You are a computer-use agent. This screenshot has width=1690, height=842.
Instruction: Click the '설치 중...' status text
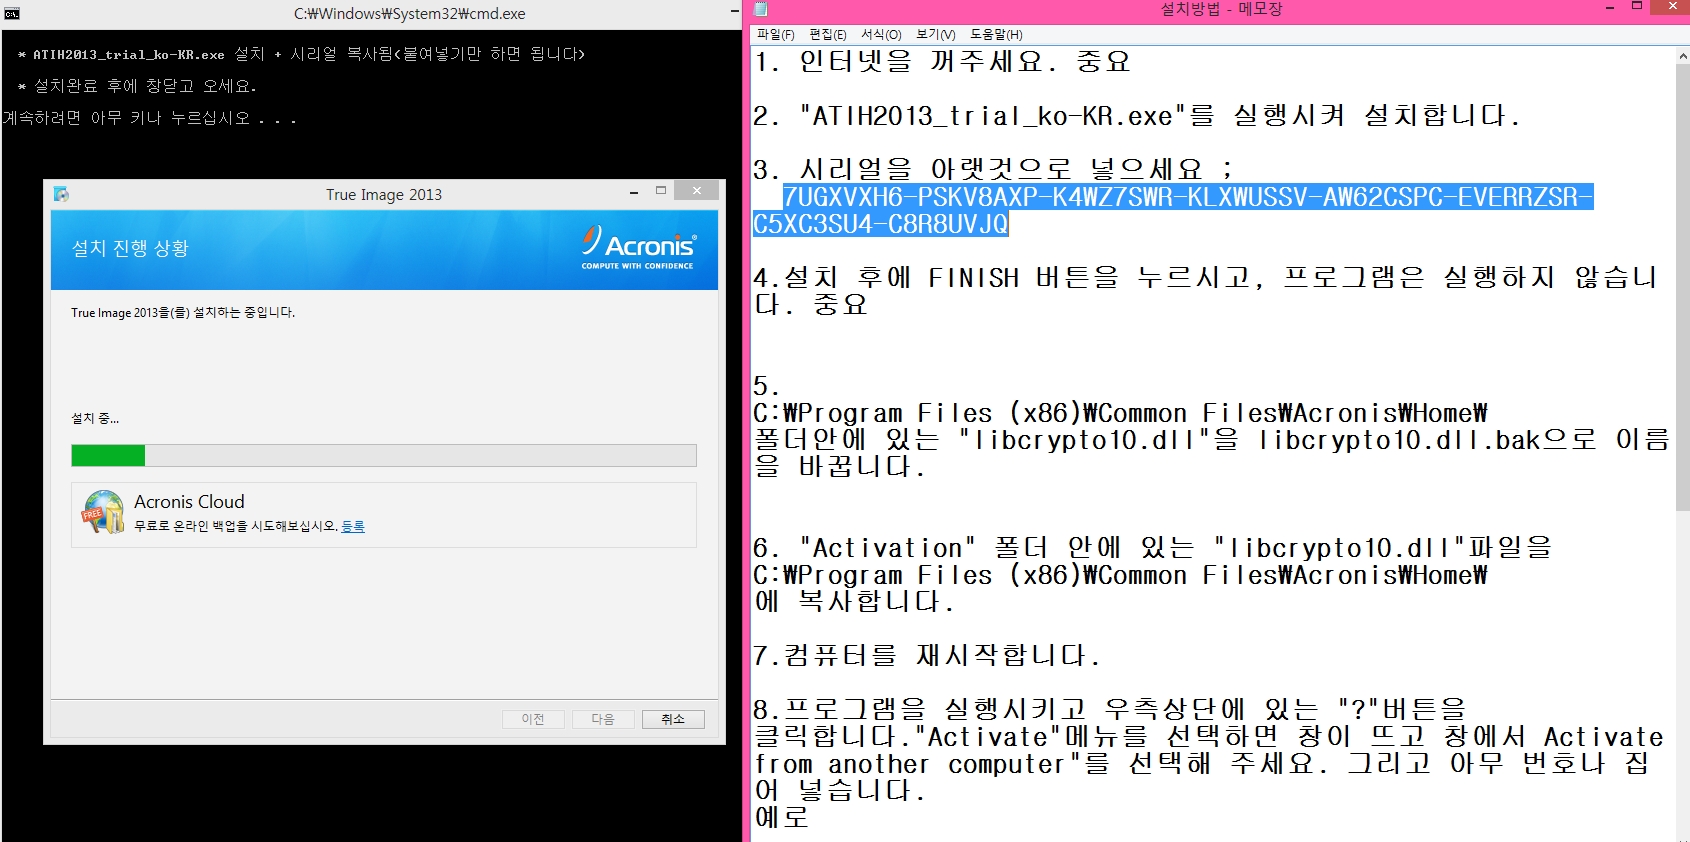[95, 418]
